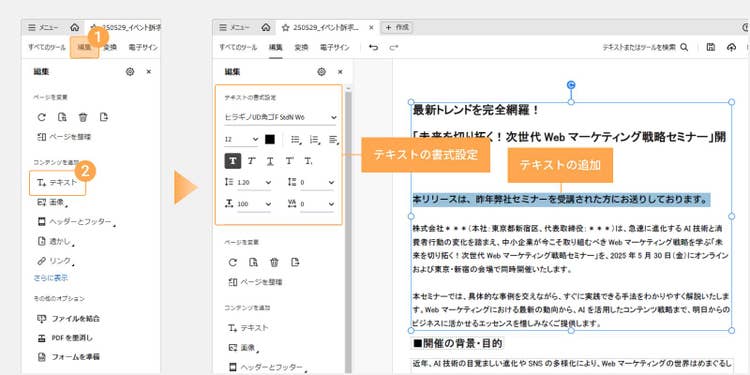750x375 pixels.
Task: Click numbered list icon
Action: [314, 140]
